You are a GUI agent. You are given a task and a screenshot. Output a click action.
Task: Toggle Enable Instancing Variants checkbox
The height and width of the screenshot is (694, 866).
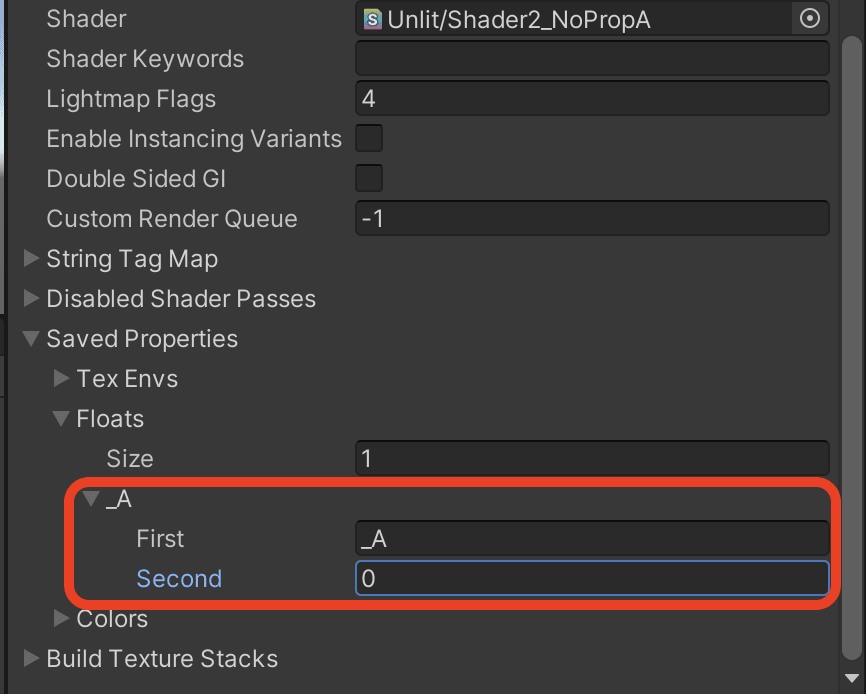369,138
